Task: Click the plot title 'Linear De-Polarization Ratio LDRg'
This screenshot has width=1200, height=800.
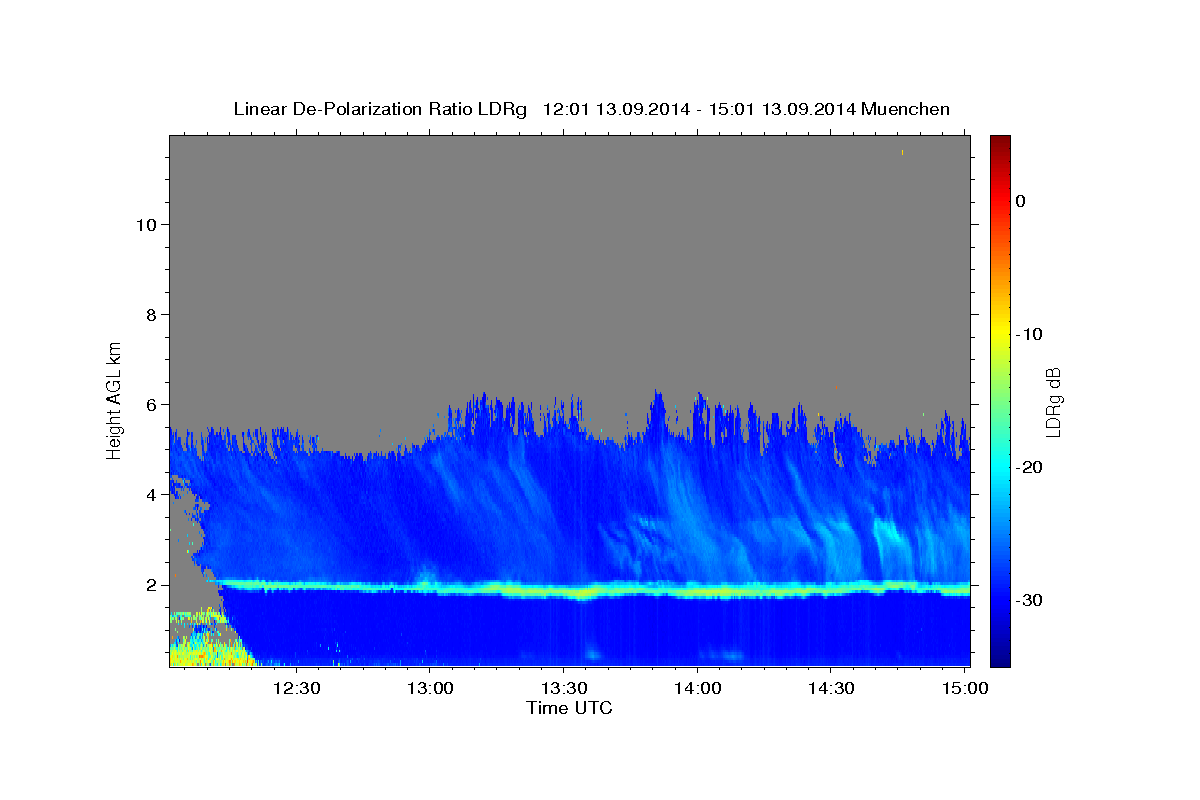Action: click(380, 109)
